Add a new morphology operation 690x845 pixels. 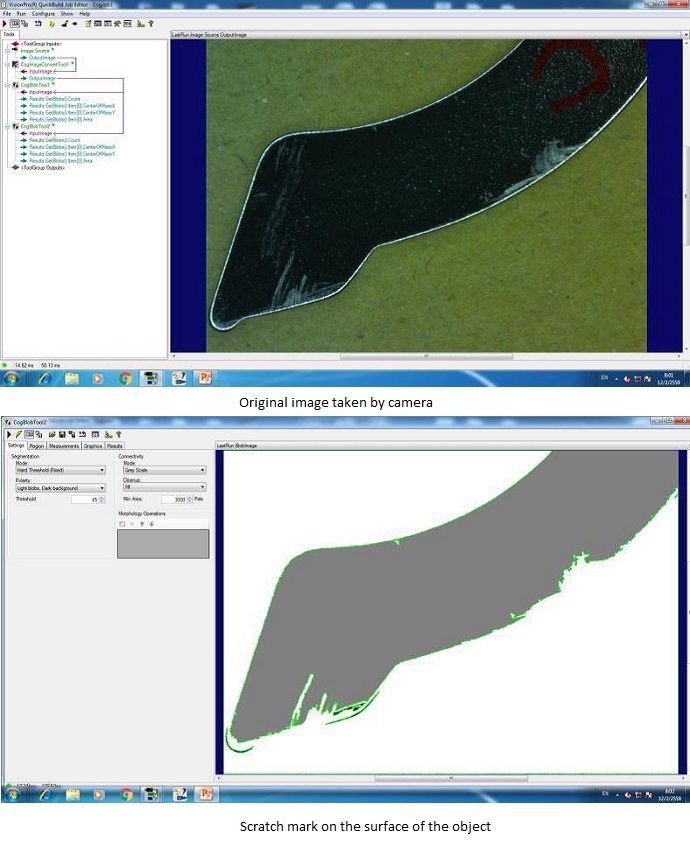coord(122,523)
